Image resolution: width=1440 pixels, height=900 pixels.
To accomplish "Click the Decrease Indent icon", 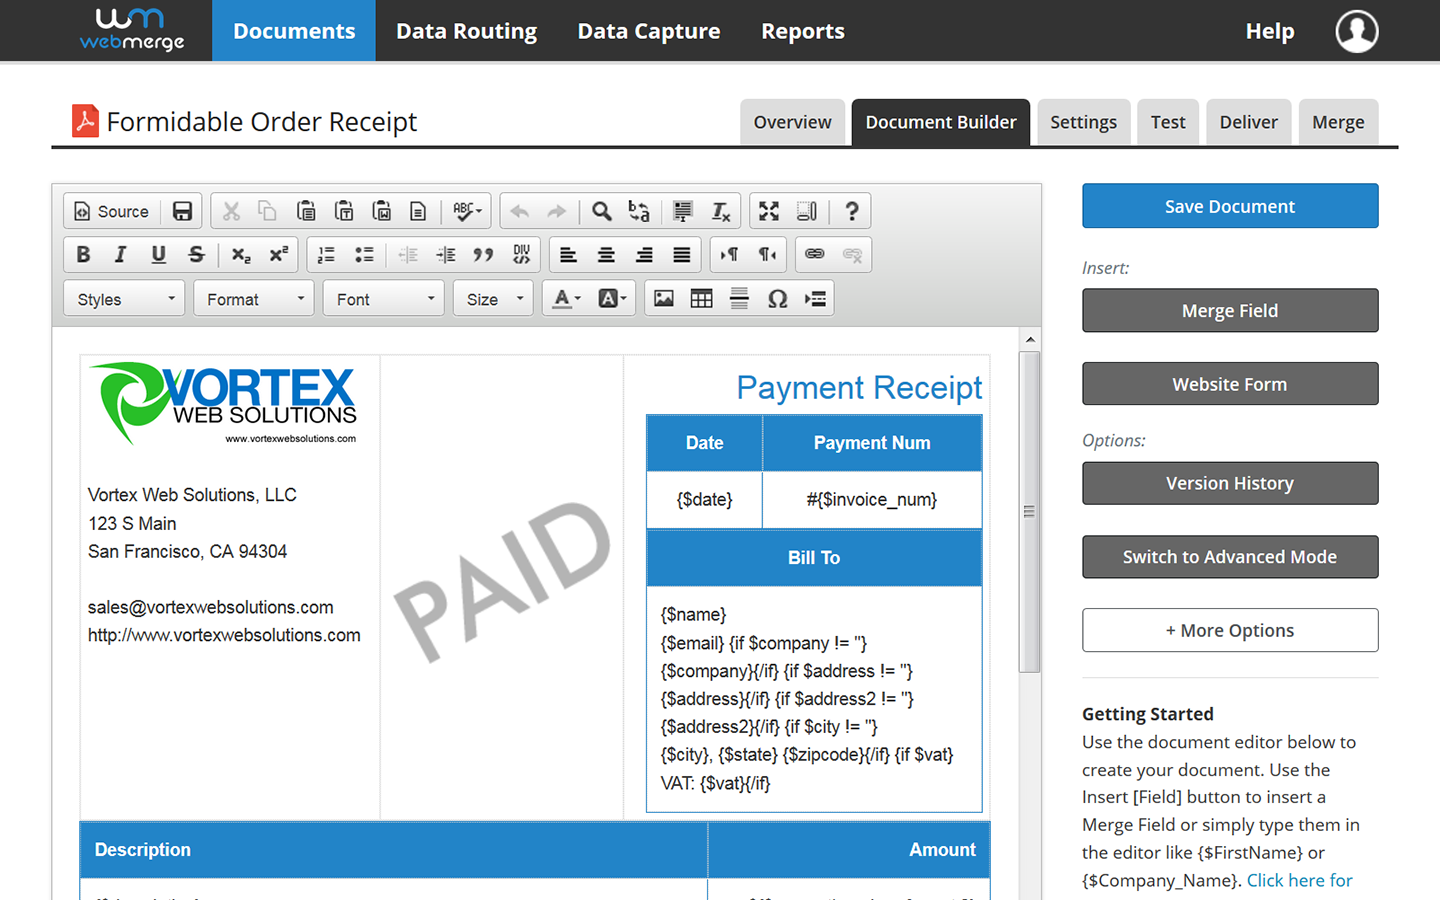I will [408, 255].
